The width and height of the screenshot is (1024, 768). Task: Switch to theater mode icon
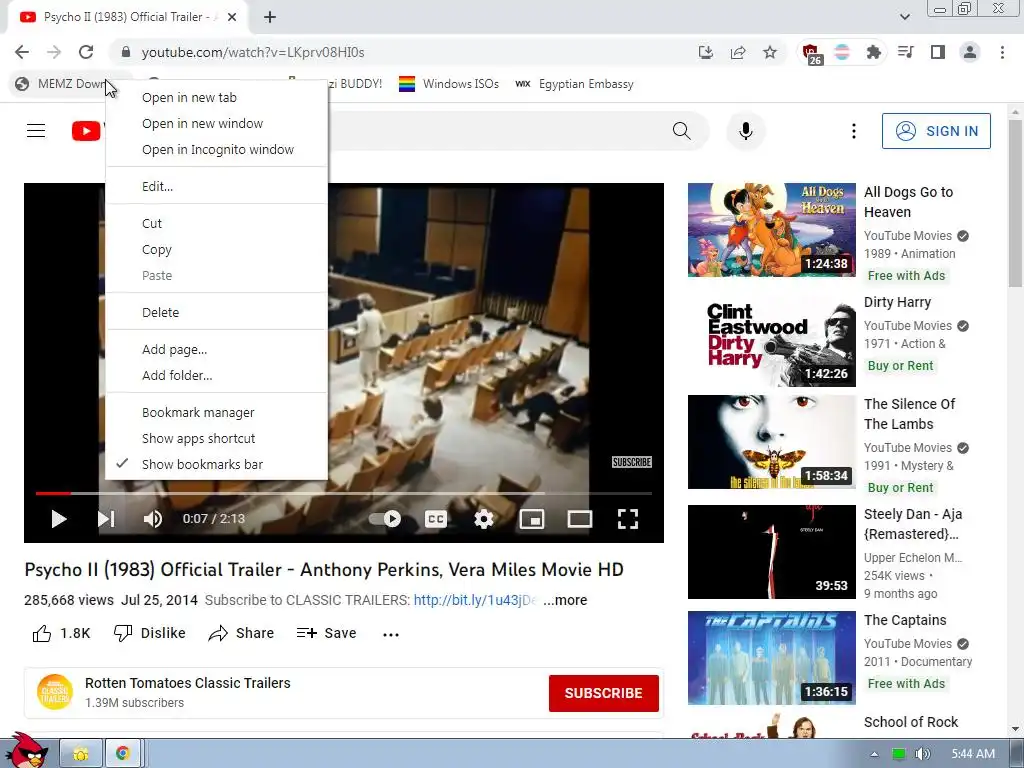580,519
